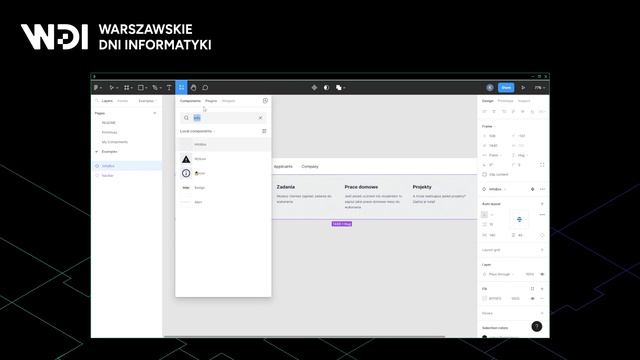Select the My Components page
The height and width of the screenshot is (360, 640).
[x=115, y=142]
